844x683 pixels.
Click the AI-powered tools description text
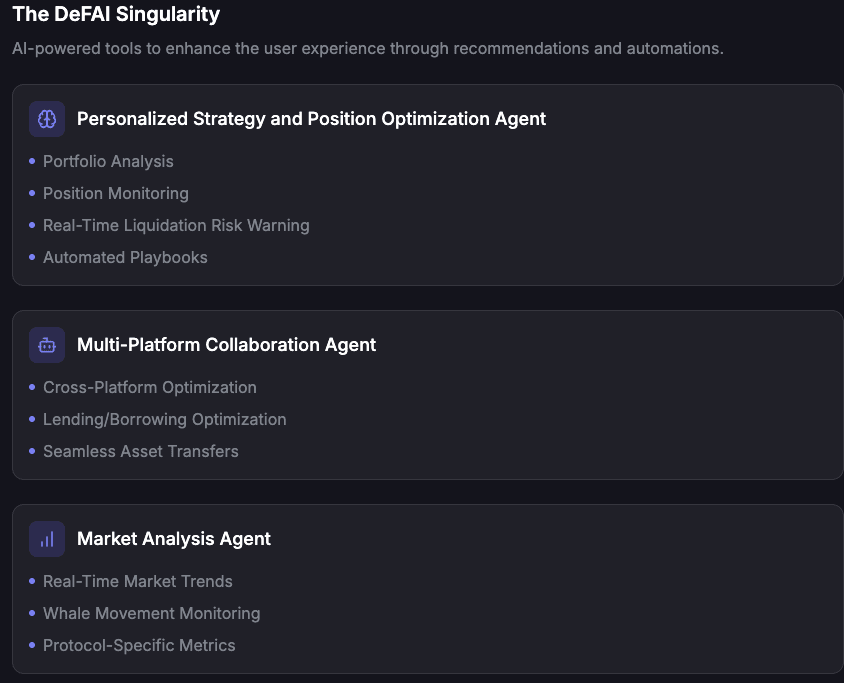368,48
